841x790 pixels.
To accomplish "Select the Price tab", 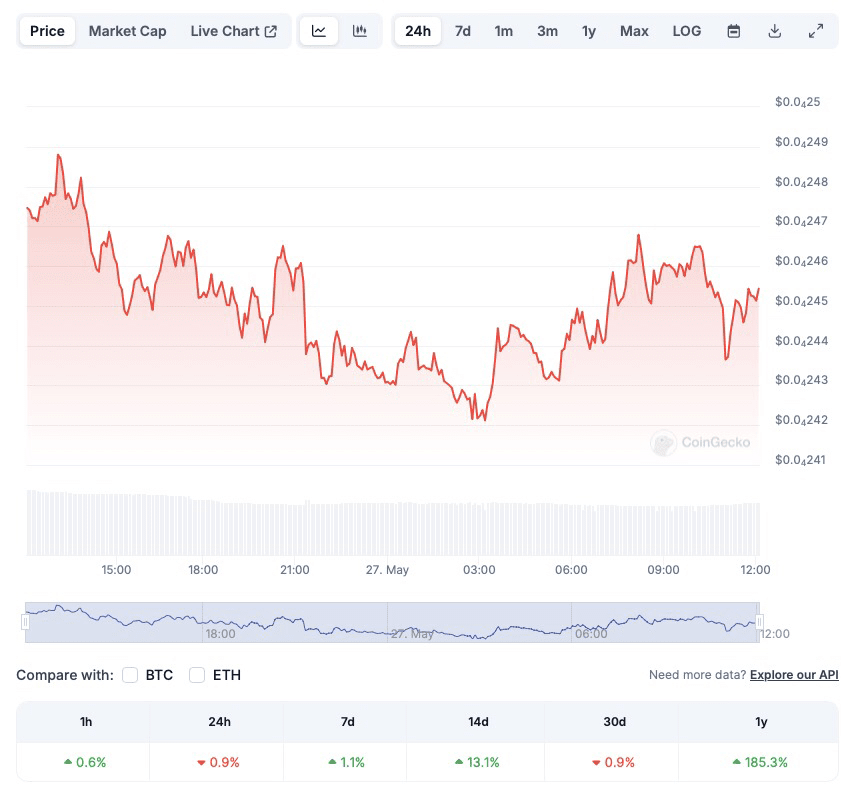I will (x=47, y=31).
